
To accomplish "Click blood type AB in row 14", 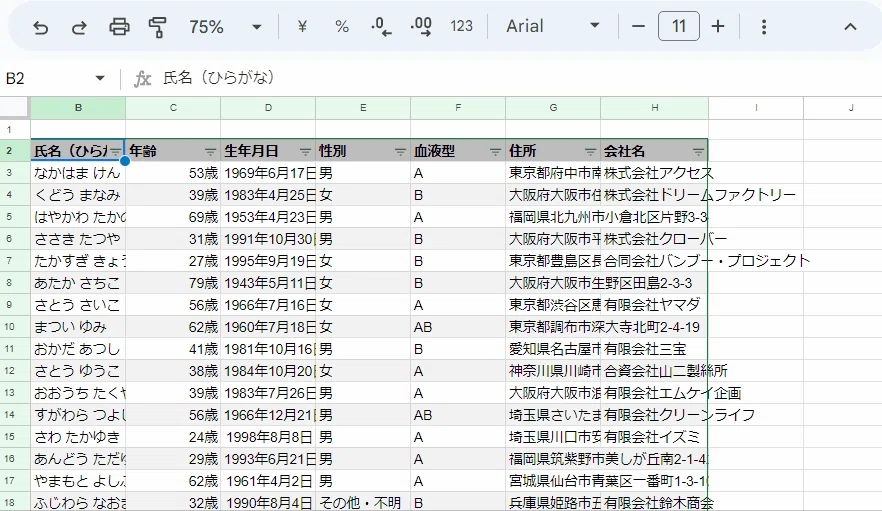I will pyautogui.click(x=458, y=415).
